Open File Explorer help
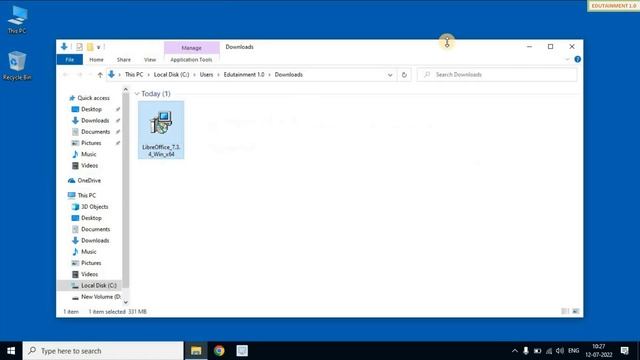Viewport: 640px width, 360px height. coord(578,60)
